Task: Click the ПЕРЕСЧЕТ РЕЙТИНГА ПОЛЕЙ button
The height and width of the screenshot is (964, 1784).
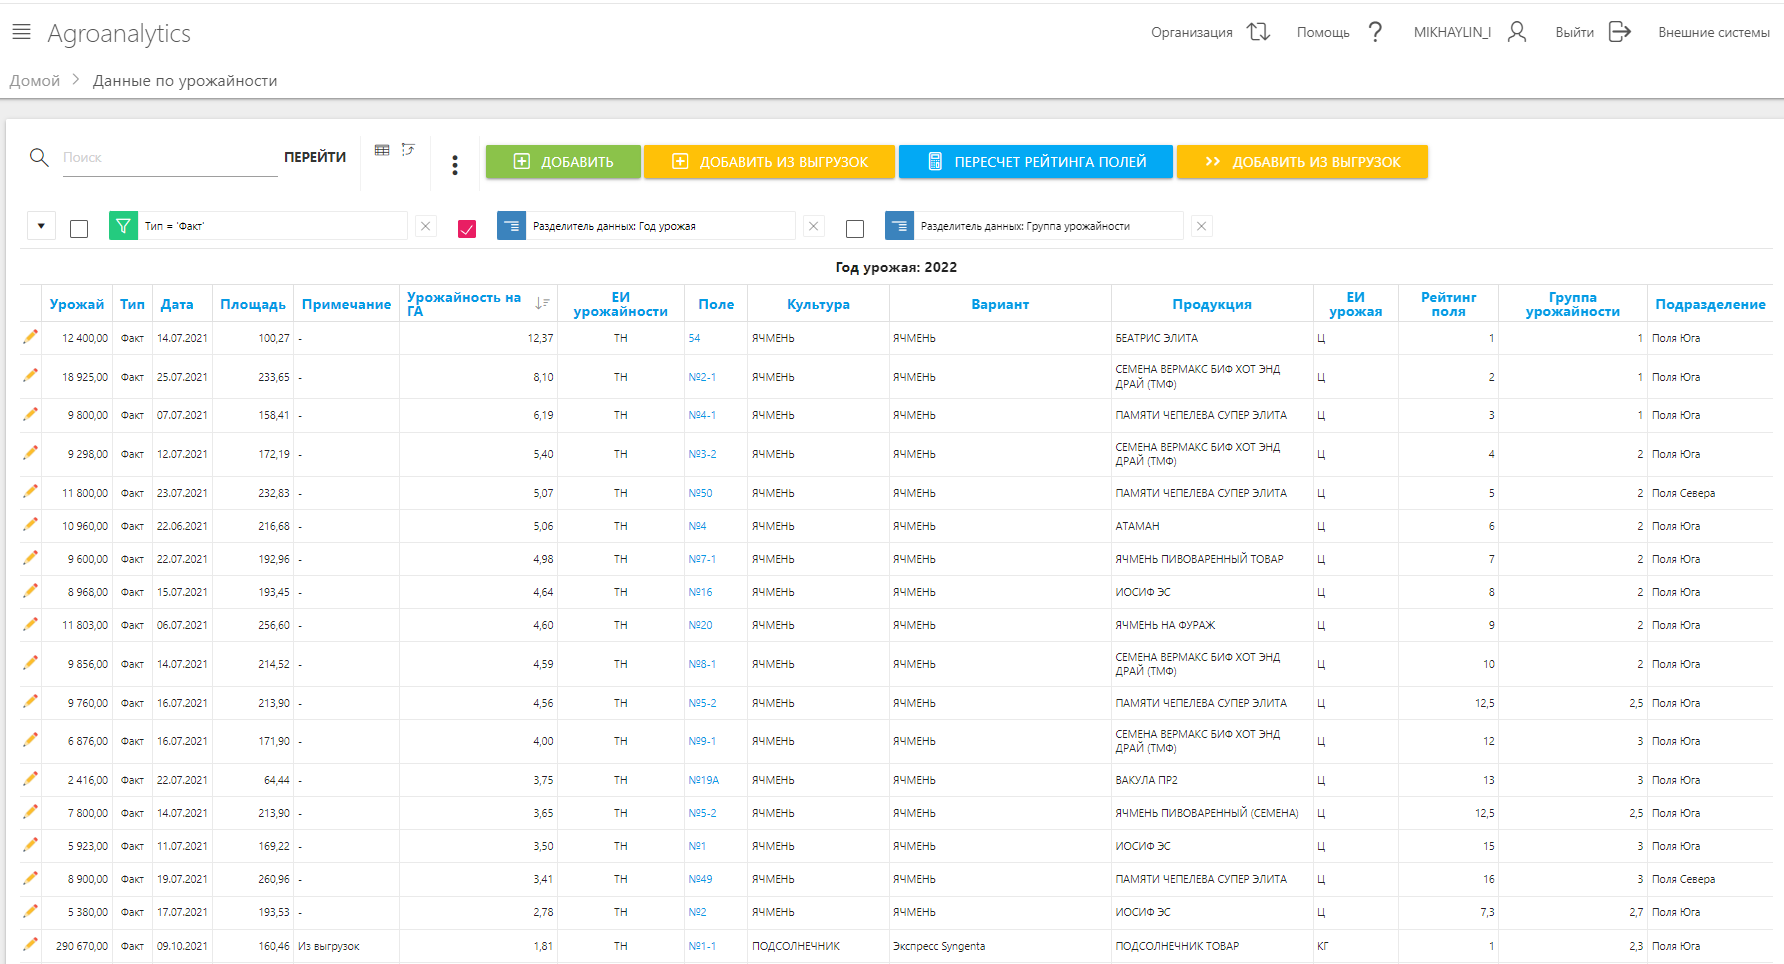Action: pyautogui.click(x=1035, y=162)
